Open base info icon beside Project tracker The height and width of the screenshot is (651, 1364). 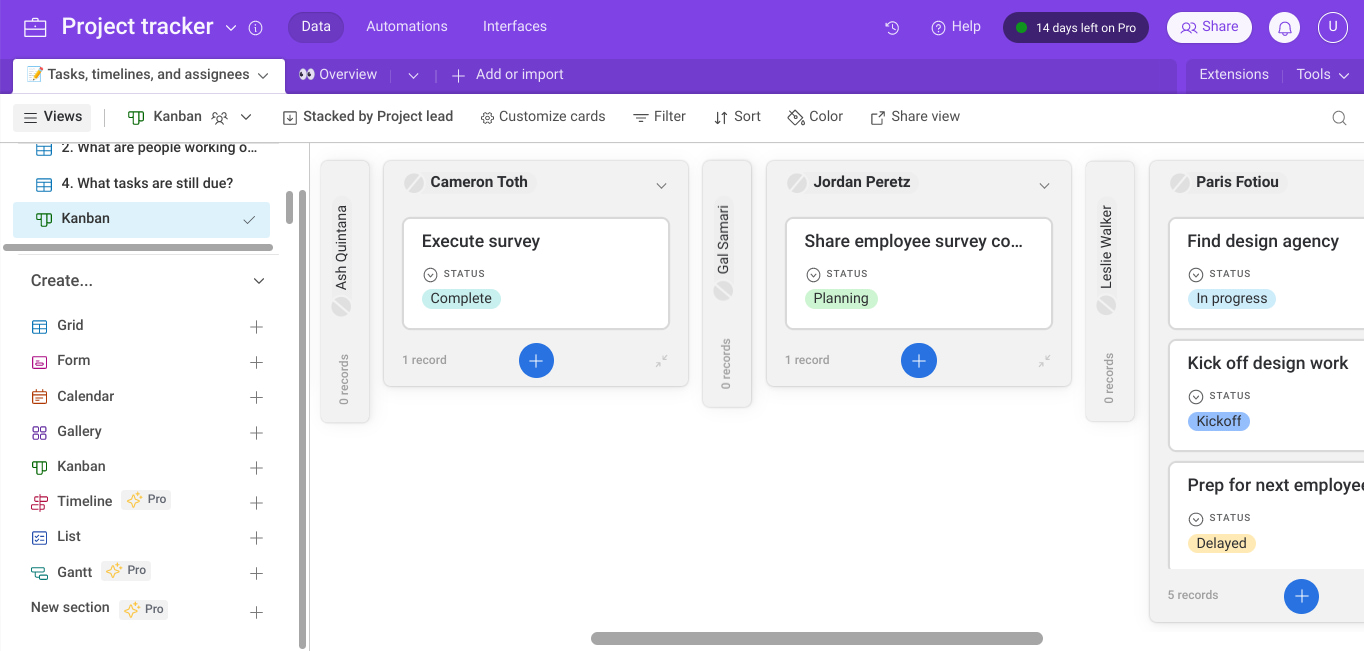pyautogui.click(x=255, y=28)
